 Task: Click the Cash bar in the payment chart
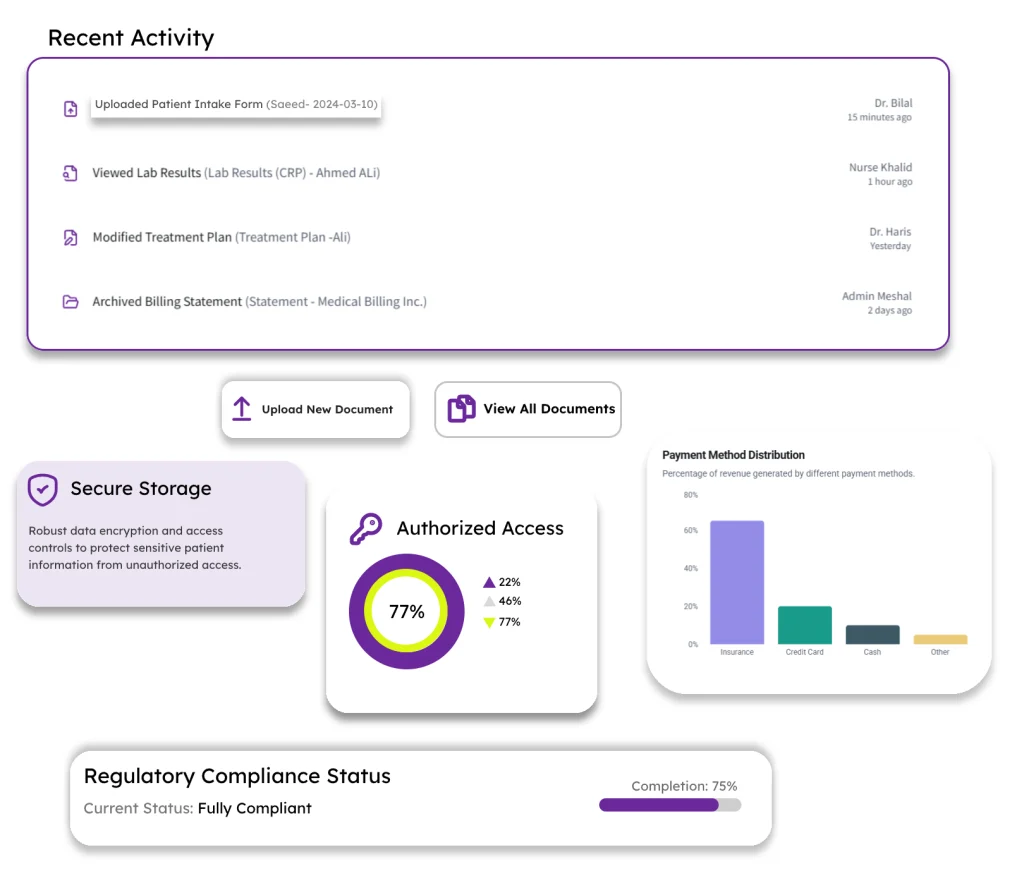pos(872,632)
